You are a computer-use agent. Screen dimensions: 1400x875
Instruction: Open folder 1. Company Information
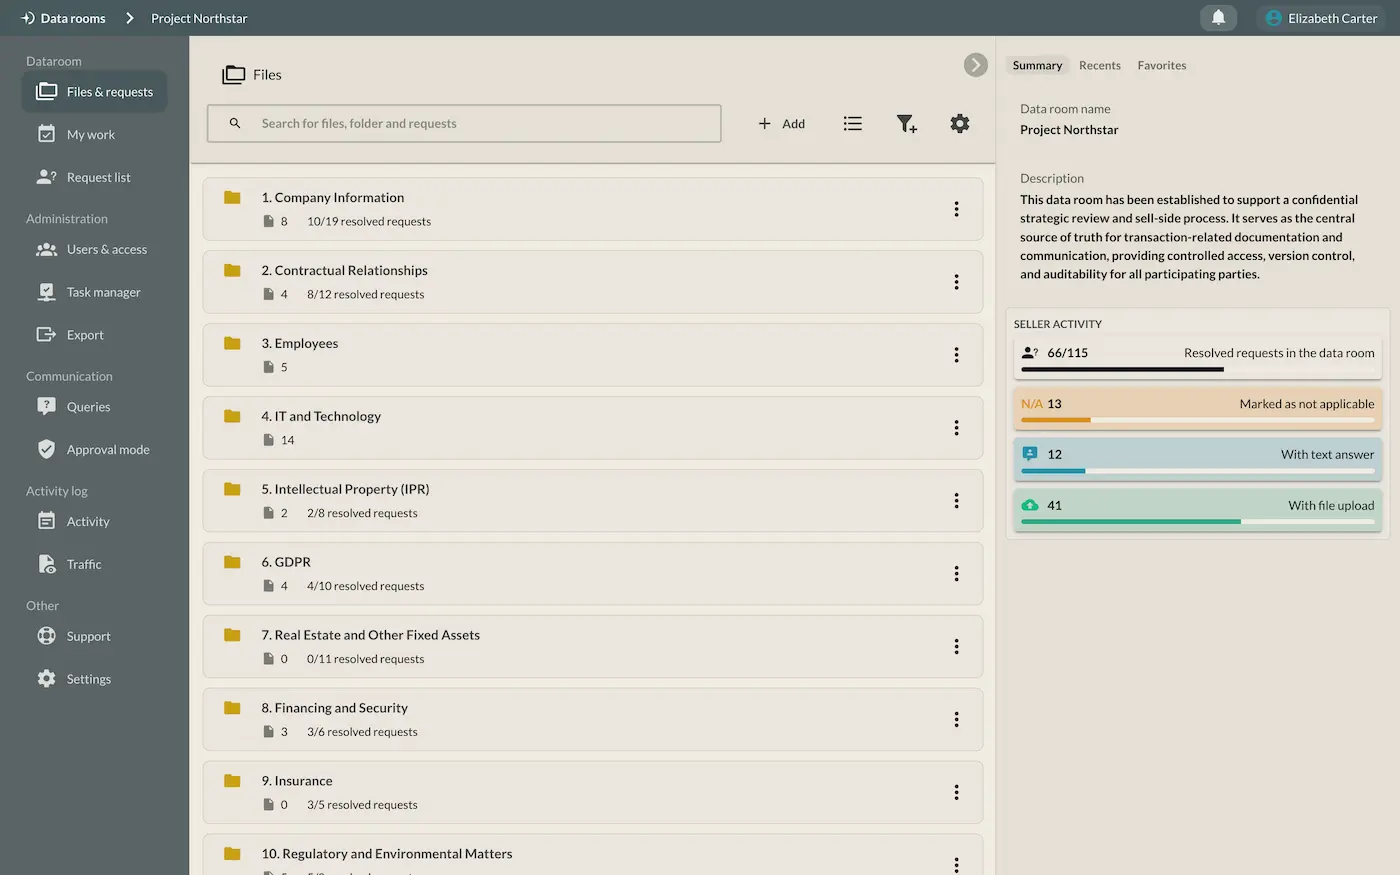[x=593, y=209]
